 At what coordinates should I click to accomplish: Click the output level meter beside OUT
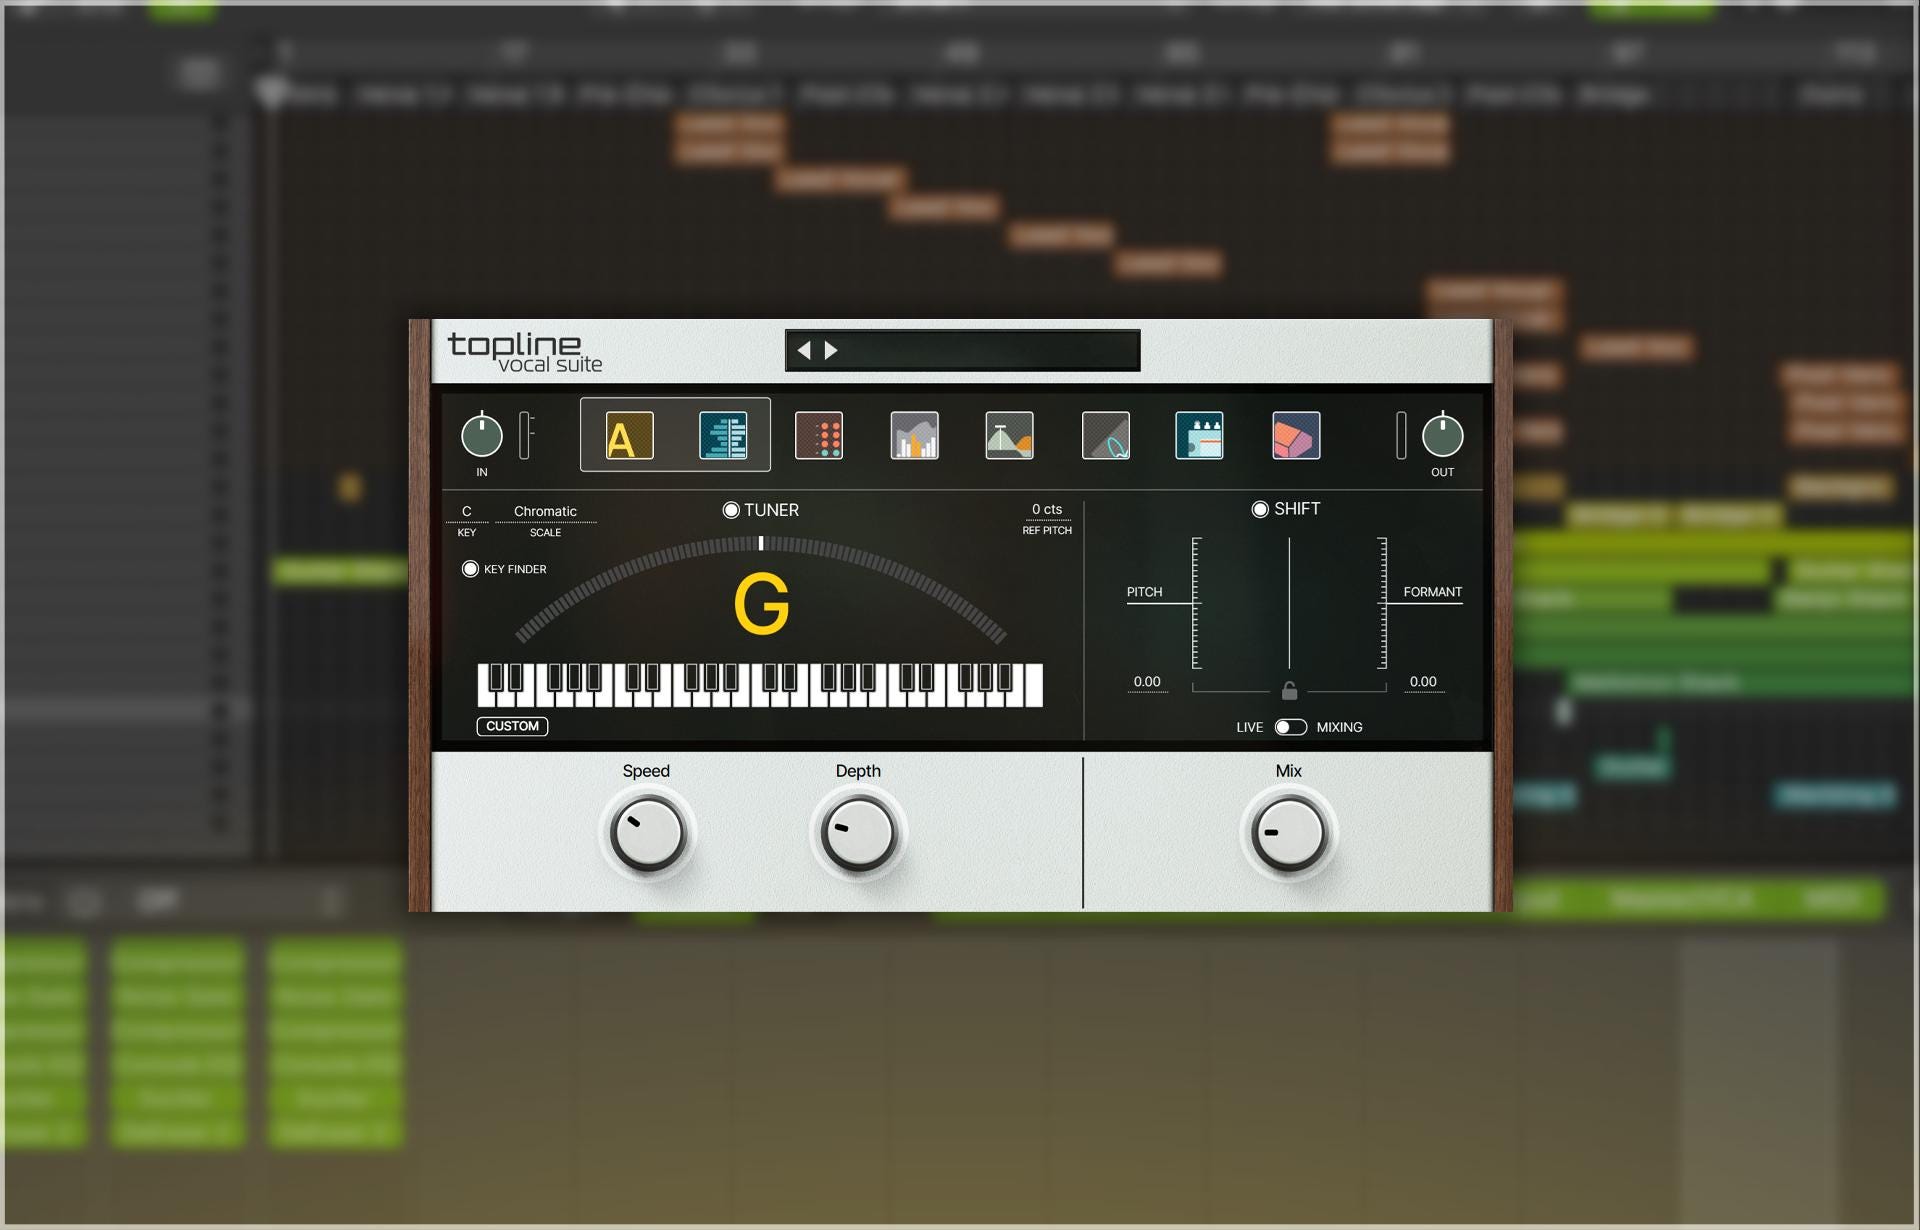1401,435
